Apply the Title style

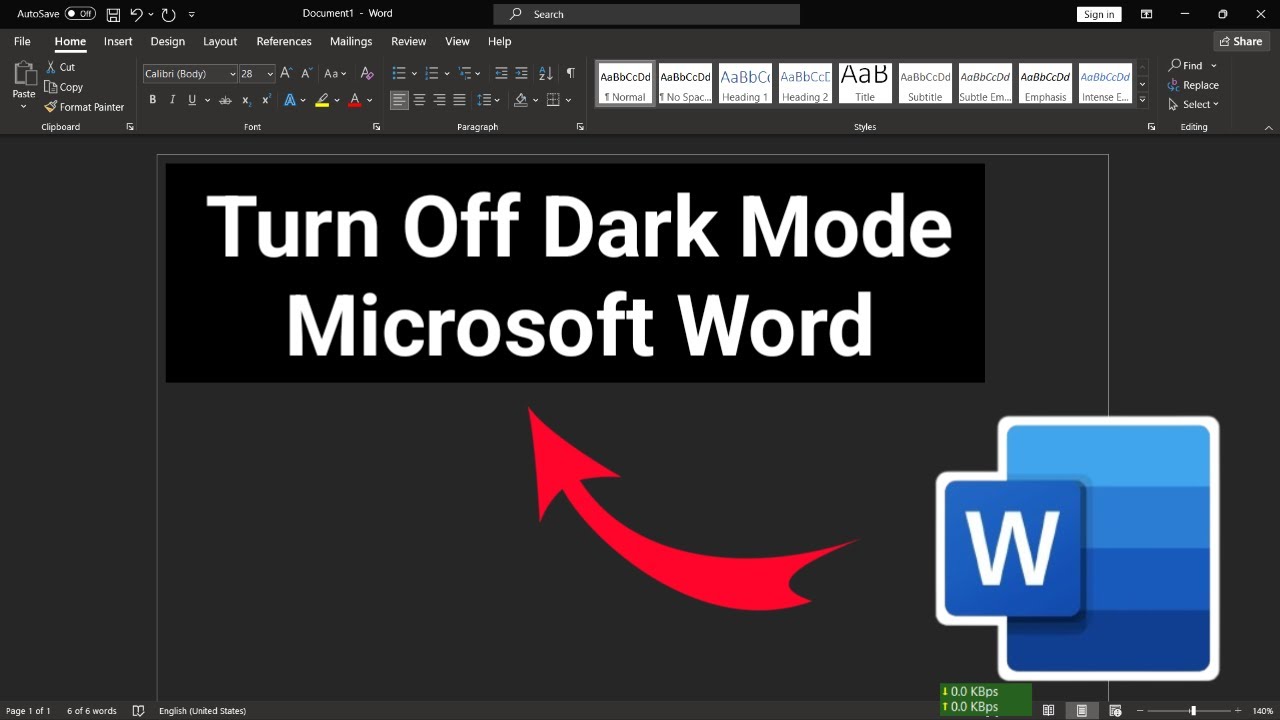(865, 84)
